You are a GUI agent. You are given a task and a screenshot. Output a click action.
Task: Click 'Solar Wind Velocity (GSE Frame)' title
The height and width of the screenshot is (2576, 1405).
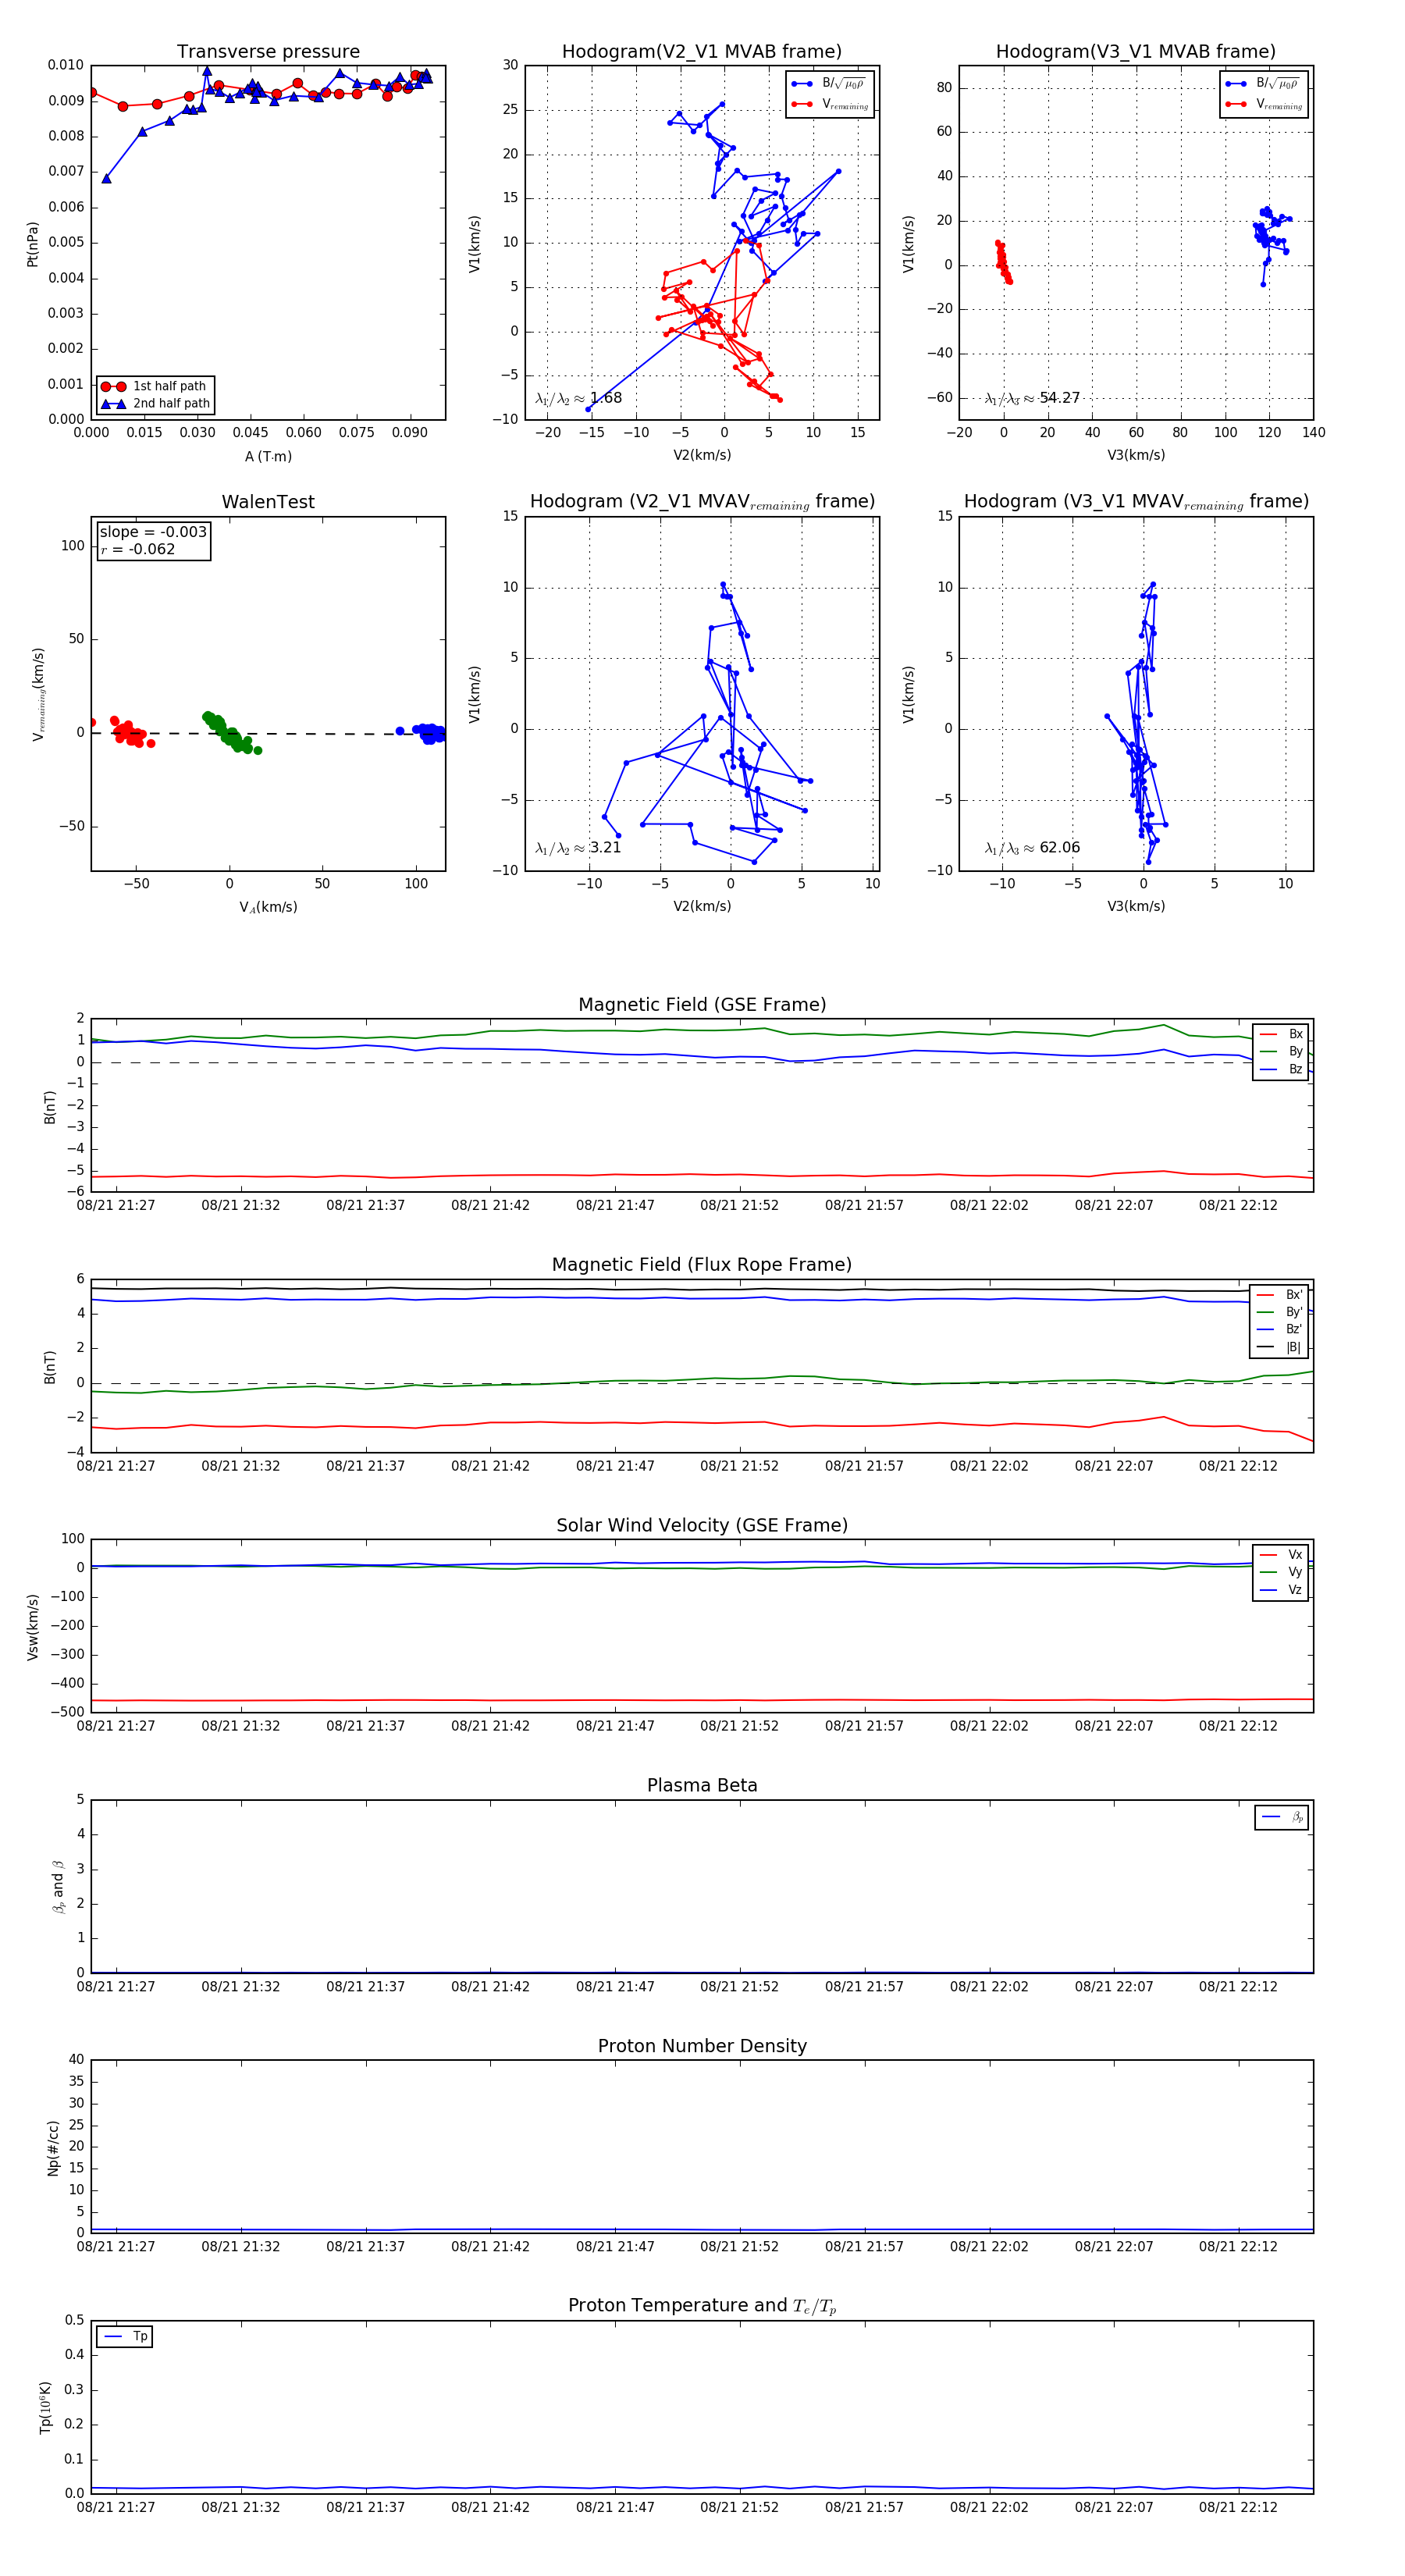tap(702, 1526)
